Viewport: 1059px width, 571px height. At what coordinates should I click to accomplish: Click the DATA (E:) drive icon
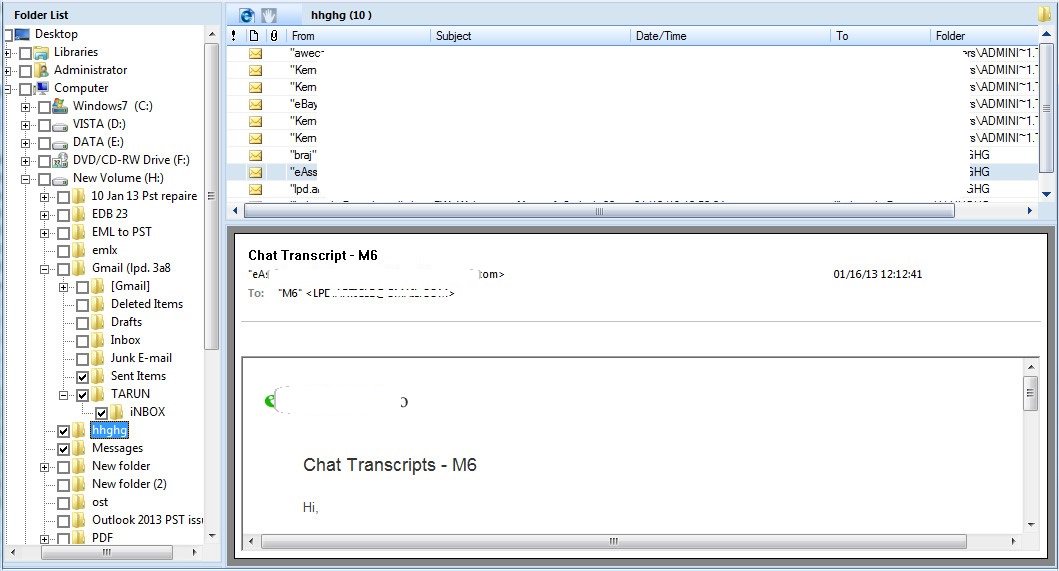click(60, 143)
